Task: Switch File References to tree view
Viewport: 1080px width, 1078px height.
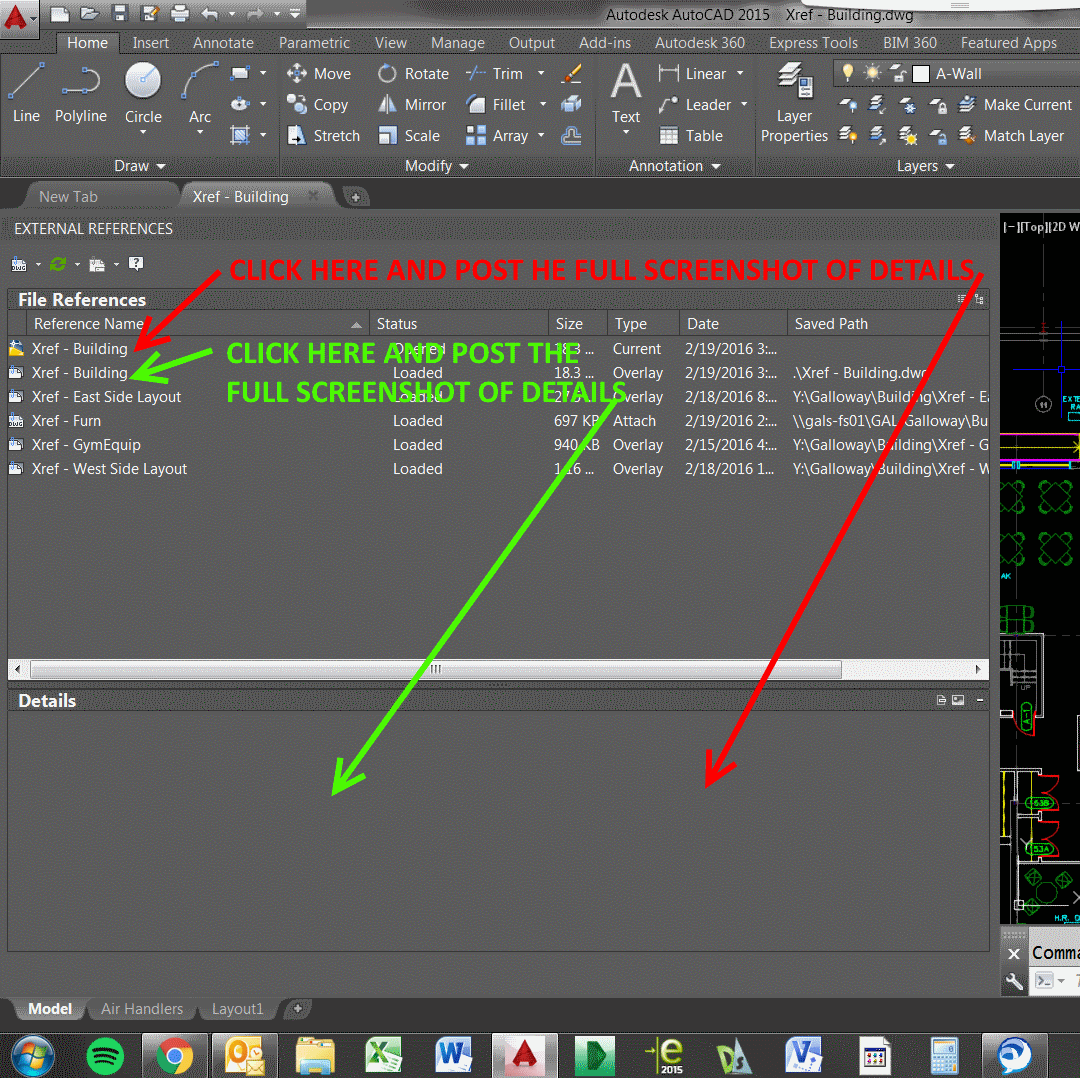Action: point(979,299)
